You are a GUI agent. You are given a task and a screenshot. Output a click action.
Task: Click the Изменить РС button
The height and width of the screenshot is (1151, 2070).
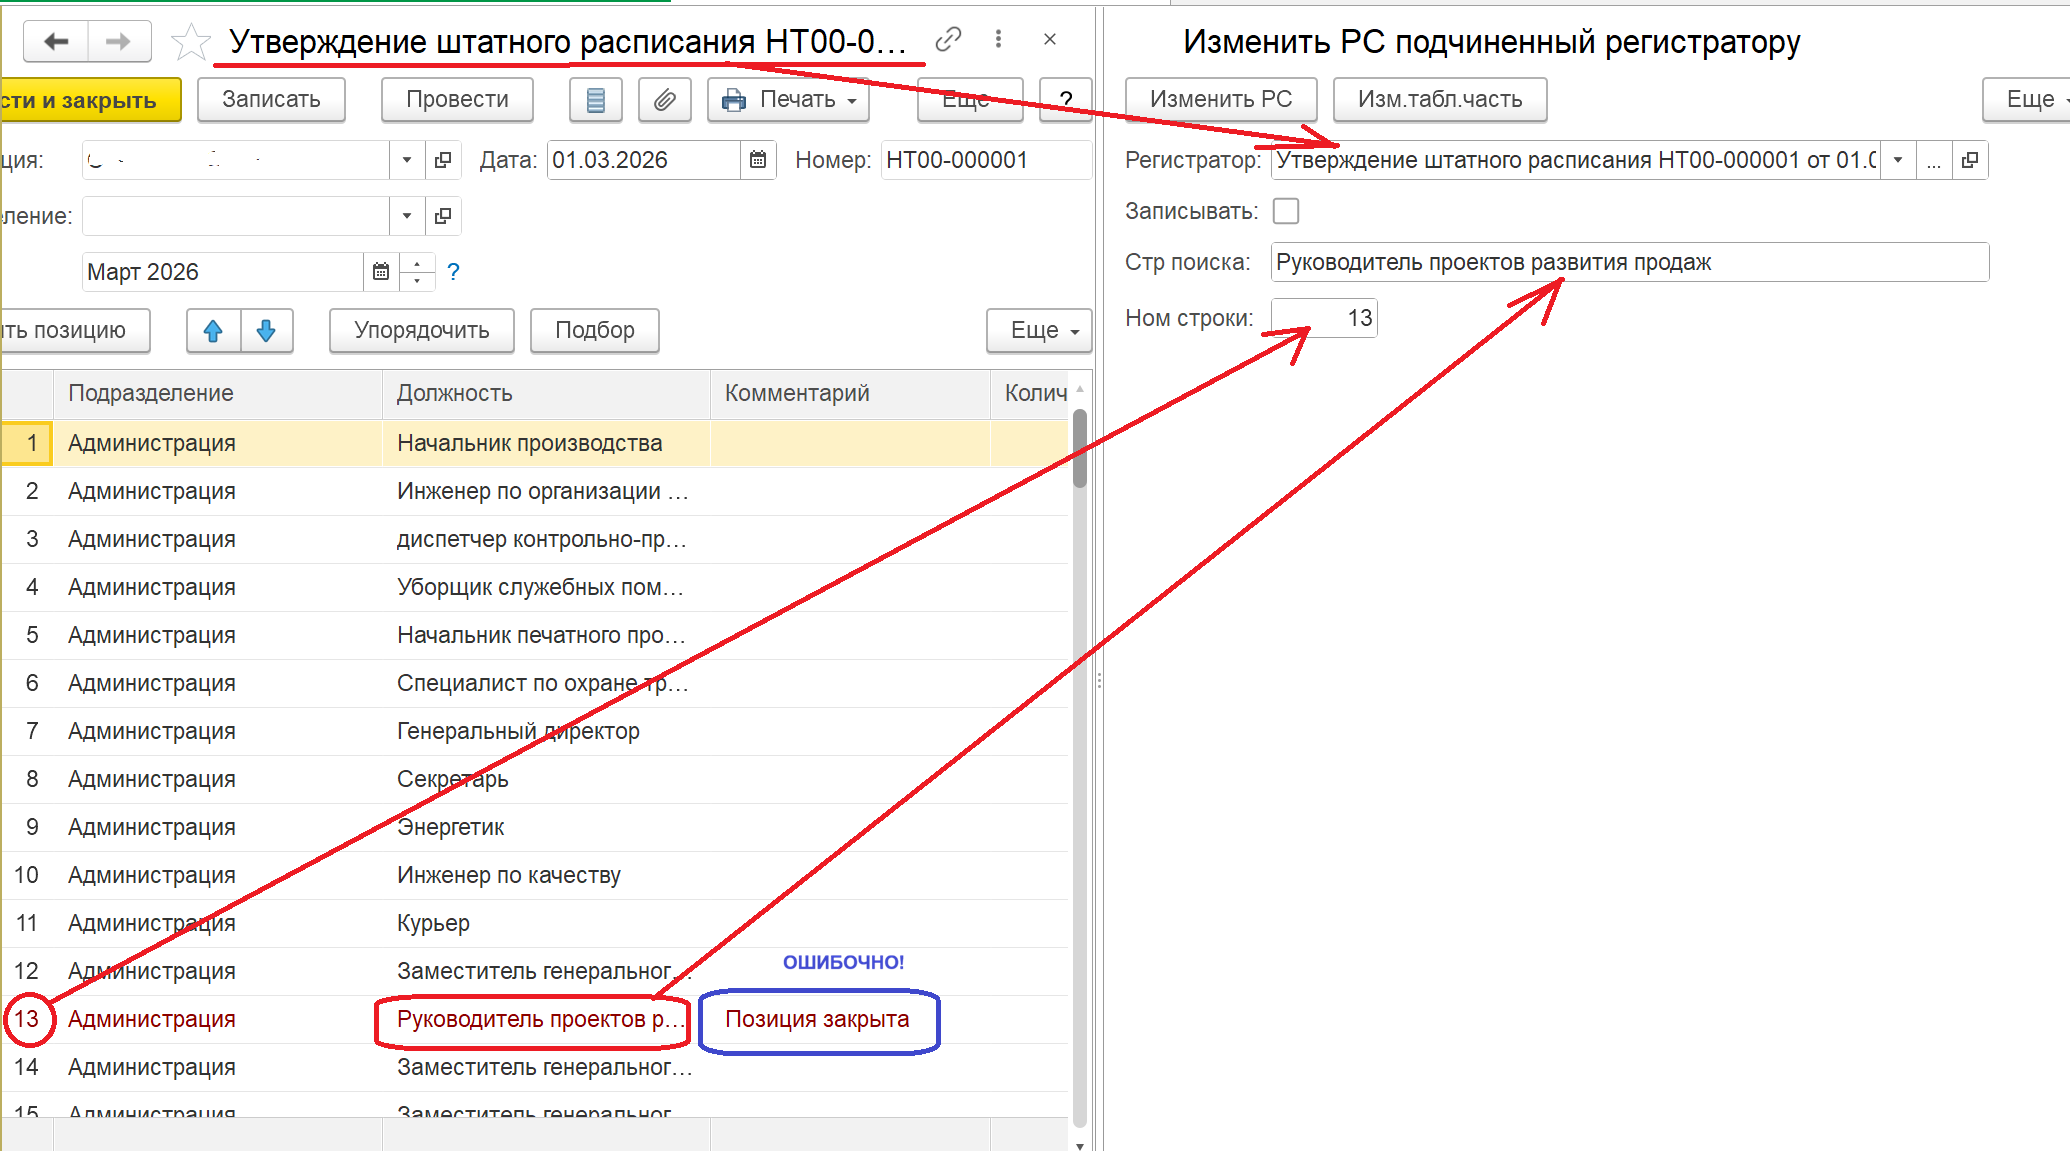[x=1220, y=100]
